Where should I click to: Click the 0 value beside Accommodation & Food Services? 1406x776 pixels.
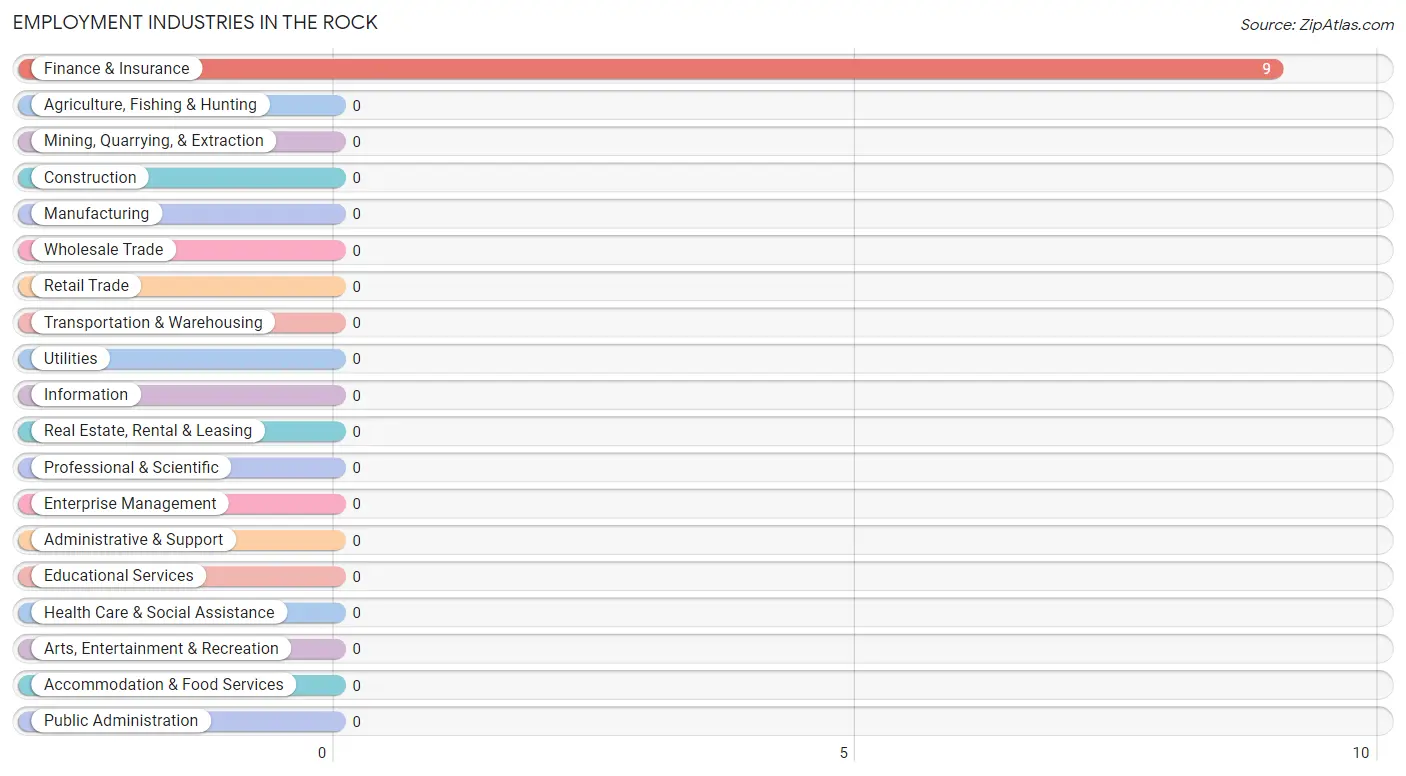(x=356, y=686)
